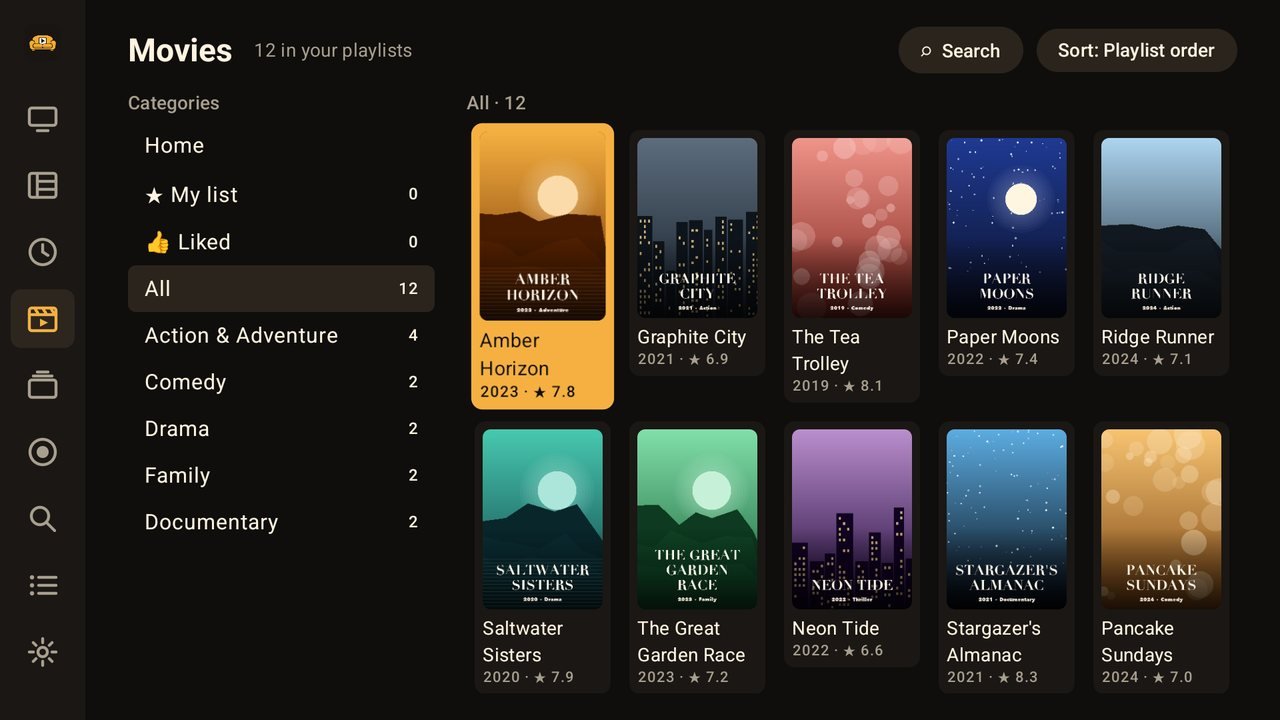Open the recordings circle icon

click(42, 452)
